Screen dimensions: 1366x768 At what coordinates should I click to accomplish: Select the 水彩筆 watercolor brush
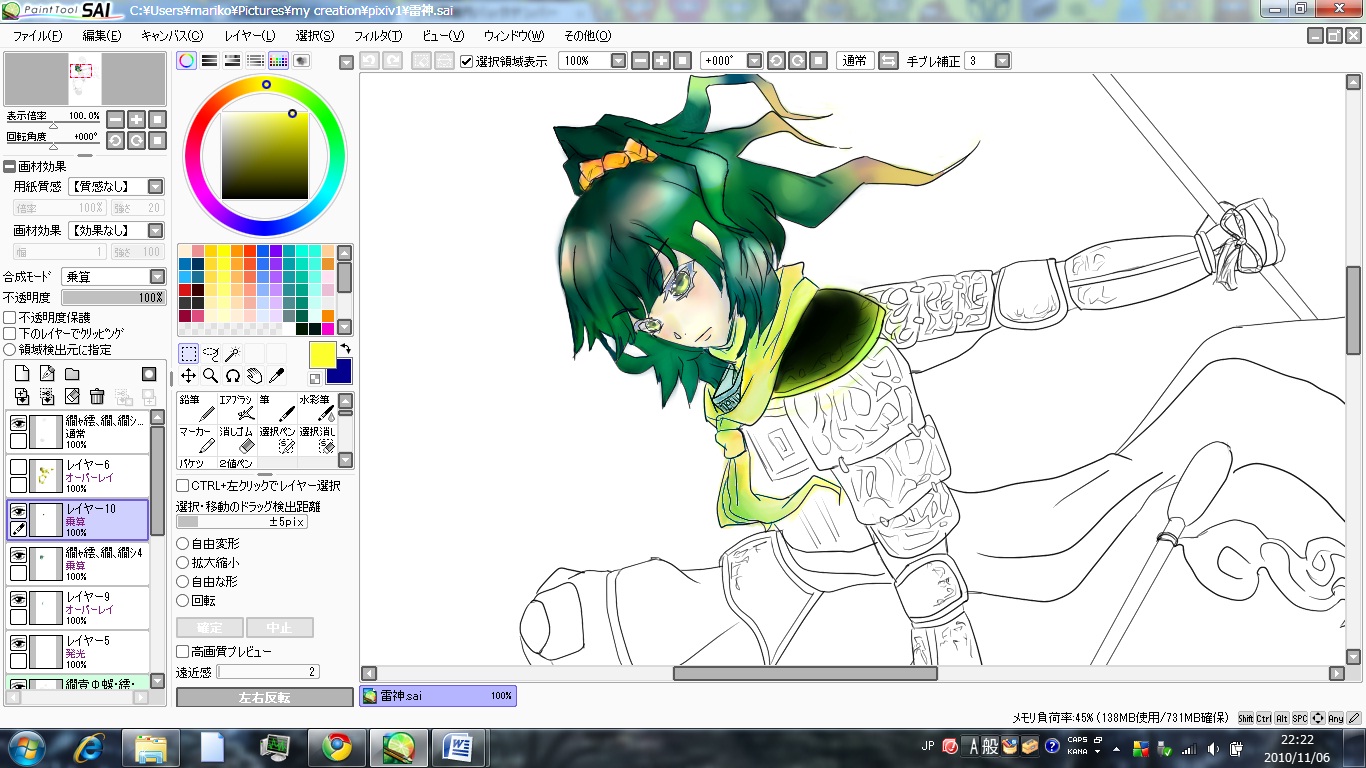pos(317,408)
